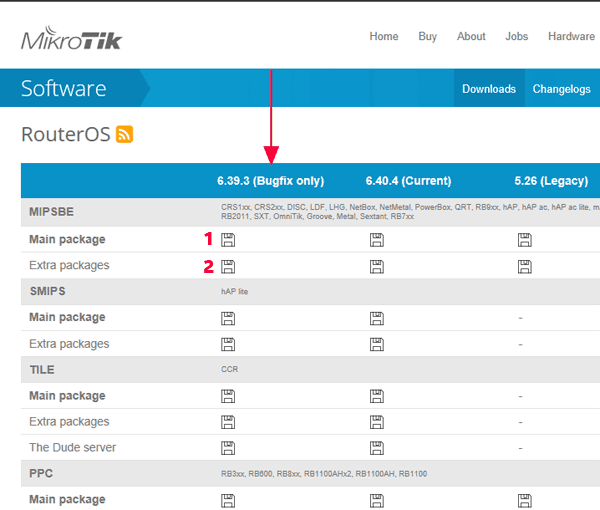Download SMIPS Main package 6.39.3 Bugfix
Image resolution: width=600 pixels, height=510 pixels.
[x=228, y=318]
